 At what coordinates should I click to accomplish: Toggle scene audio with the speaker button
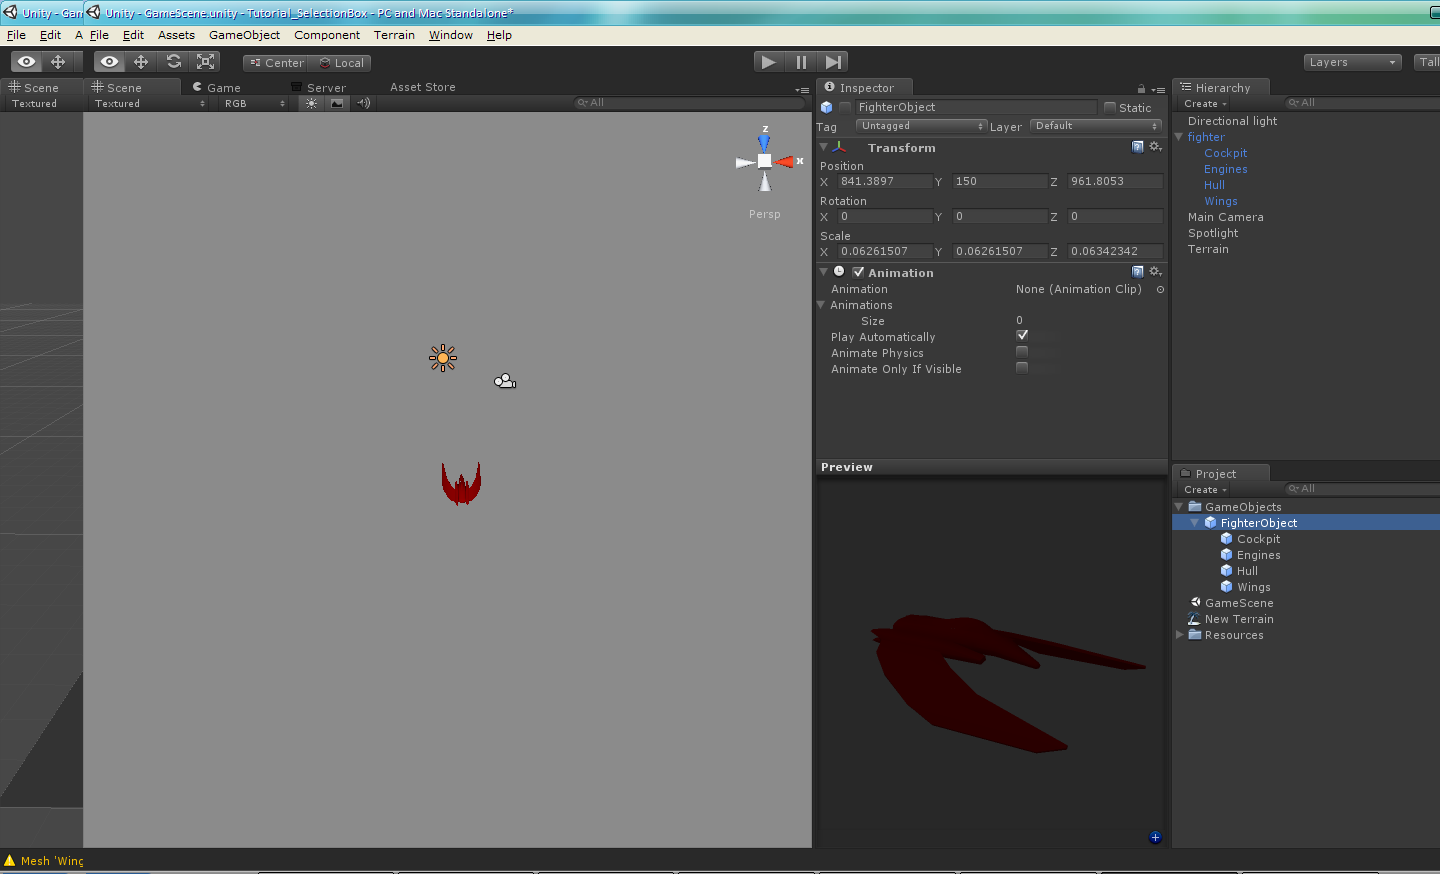[x=363, y=103]
